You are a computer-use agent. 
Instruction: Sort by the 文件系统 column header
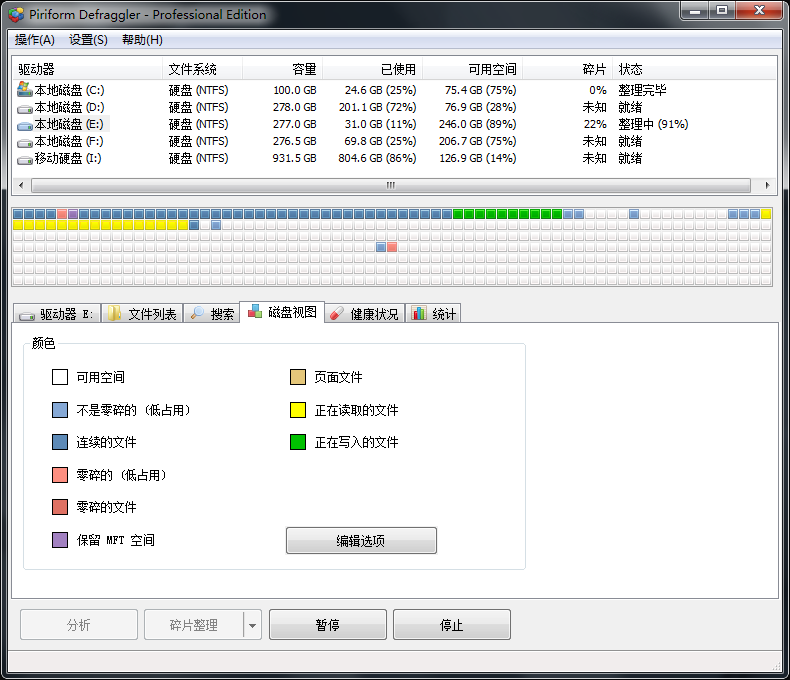coord(203,69)
